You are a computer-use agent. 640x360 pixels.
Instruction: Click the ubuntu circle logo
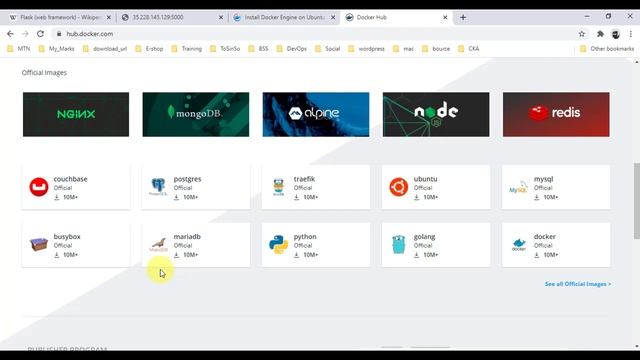pyautogui.click(x=398, y=187)
